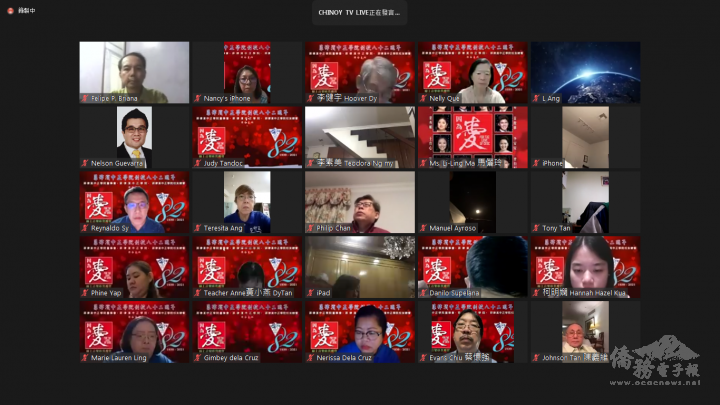The width and height of the screenshot is (720, 405).
Task: Click muted mic icon next to Marie Lauren Ling
Action: pos(85,358)
